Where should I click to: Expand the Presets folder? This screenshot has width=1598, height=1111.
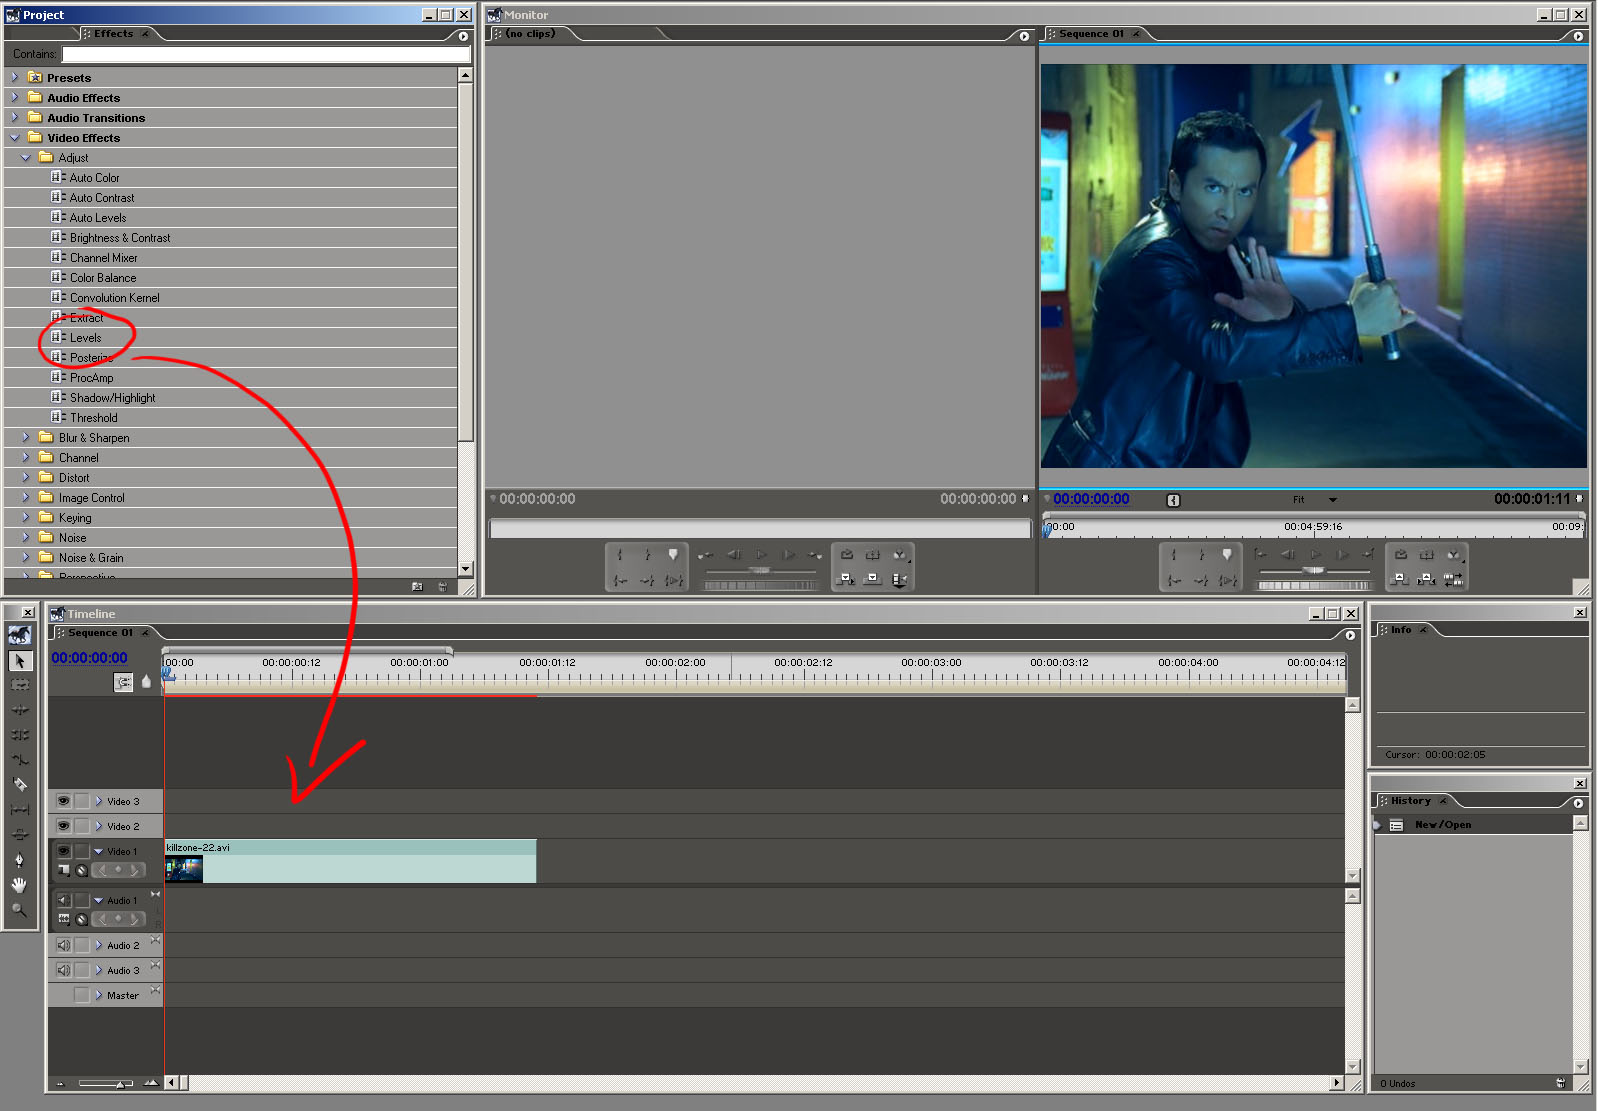click(x=14, y=77)
